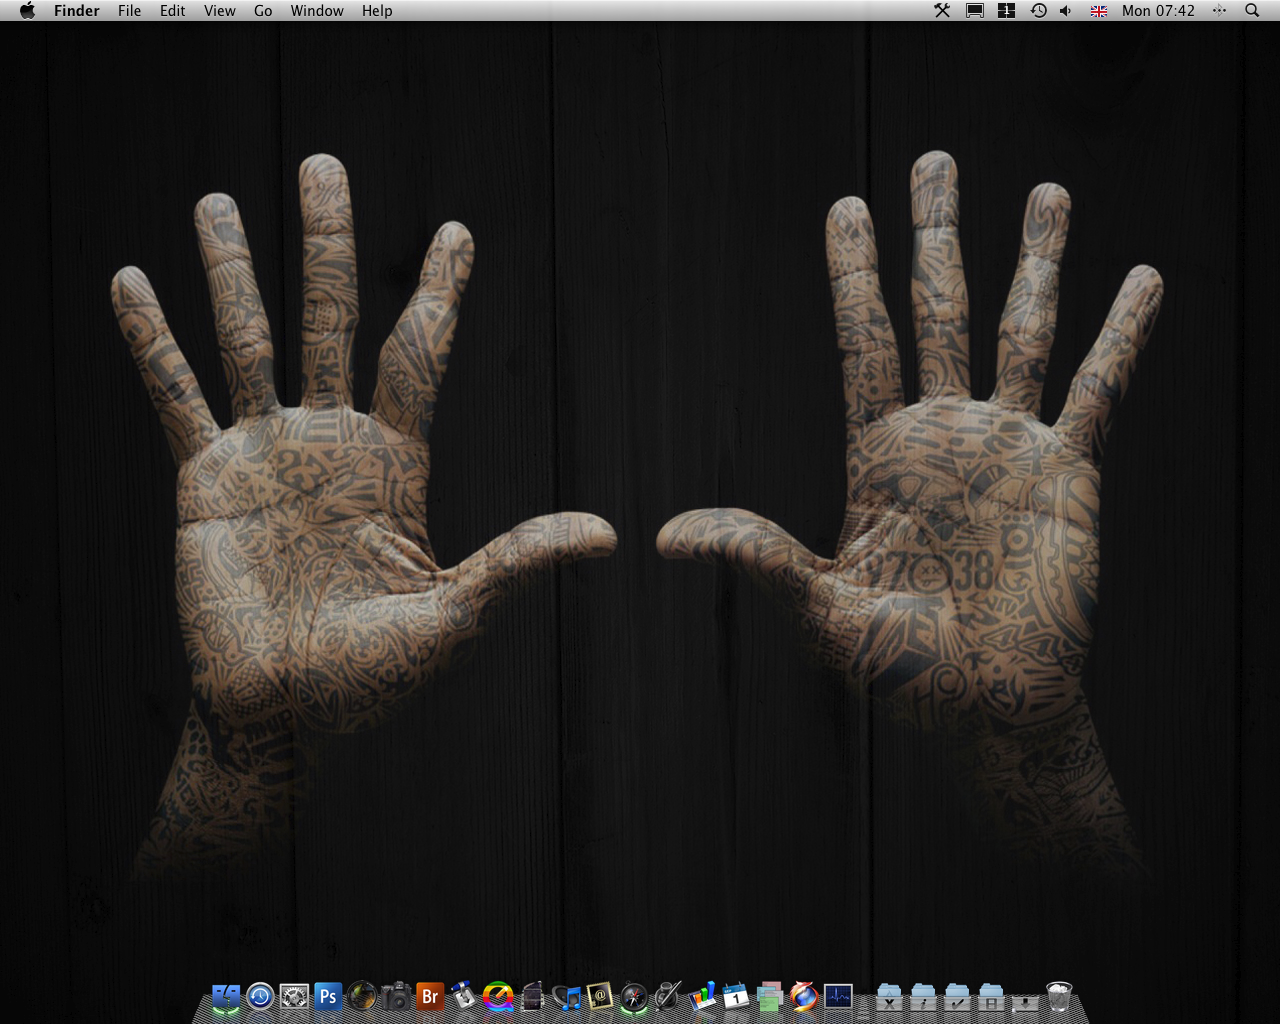Image resolution: width=1280 pixels, height=1024 pixels.
Task: Open Activity Monitor graph icon in Dock
Action: tap(838, 996)
